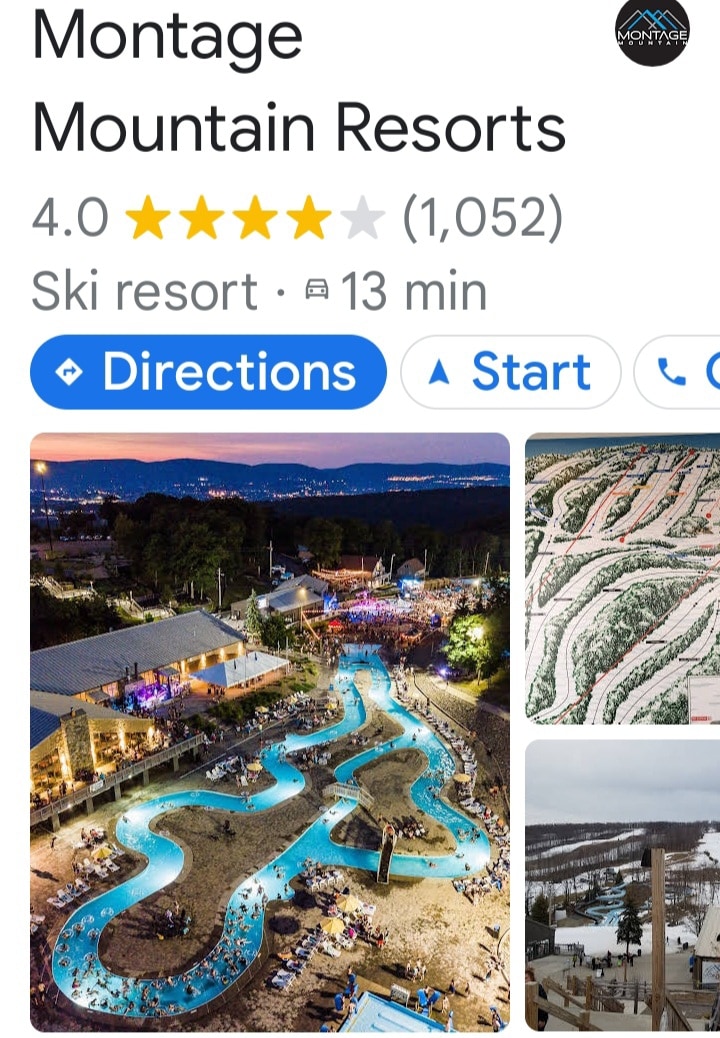
Task: Click the fifth gray star
Action: click(362, 217)
